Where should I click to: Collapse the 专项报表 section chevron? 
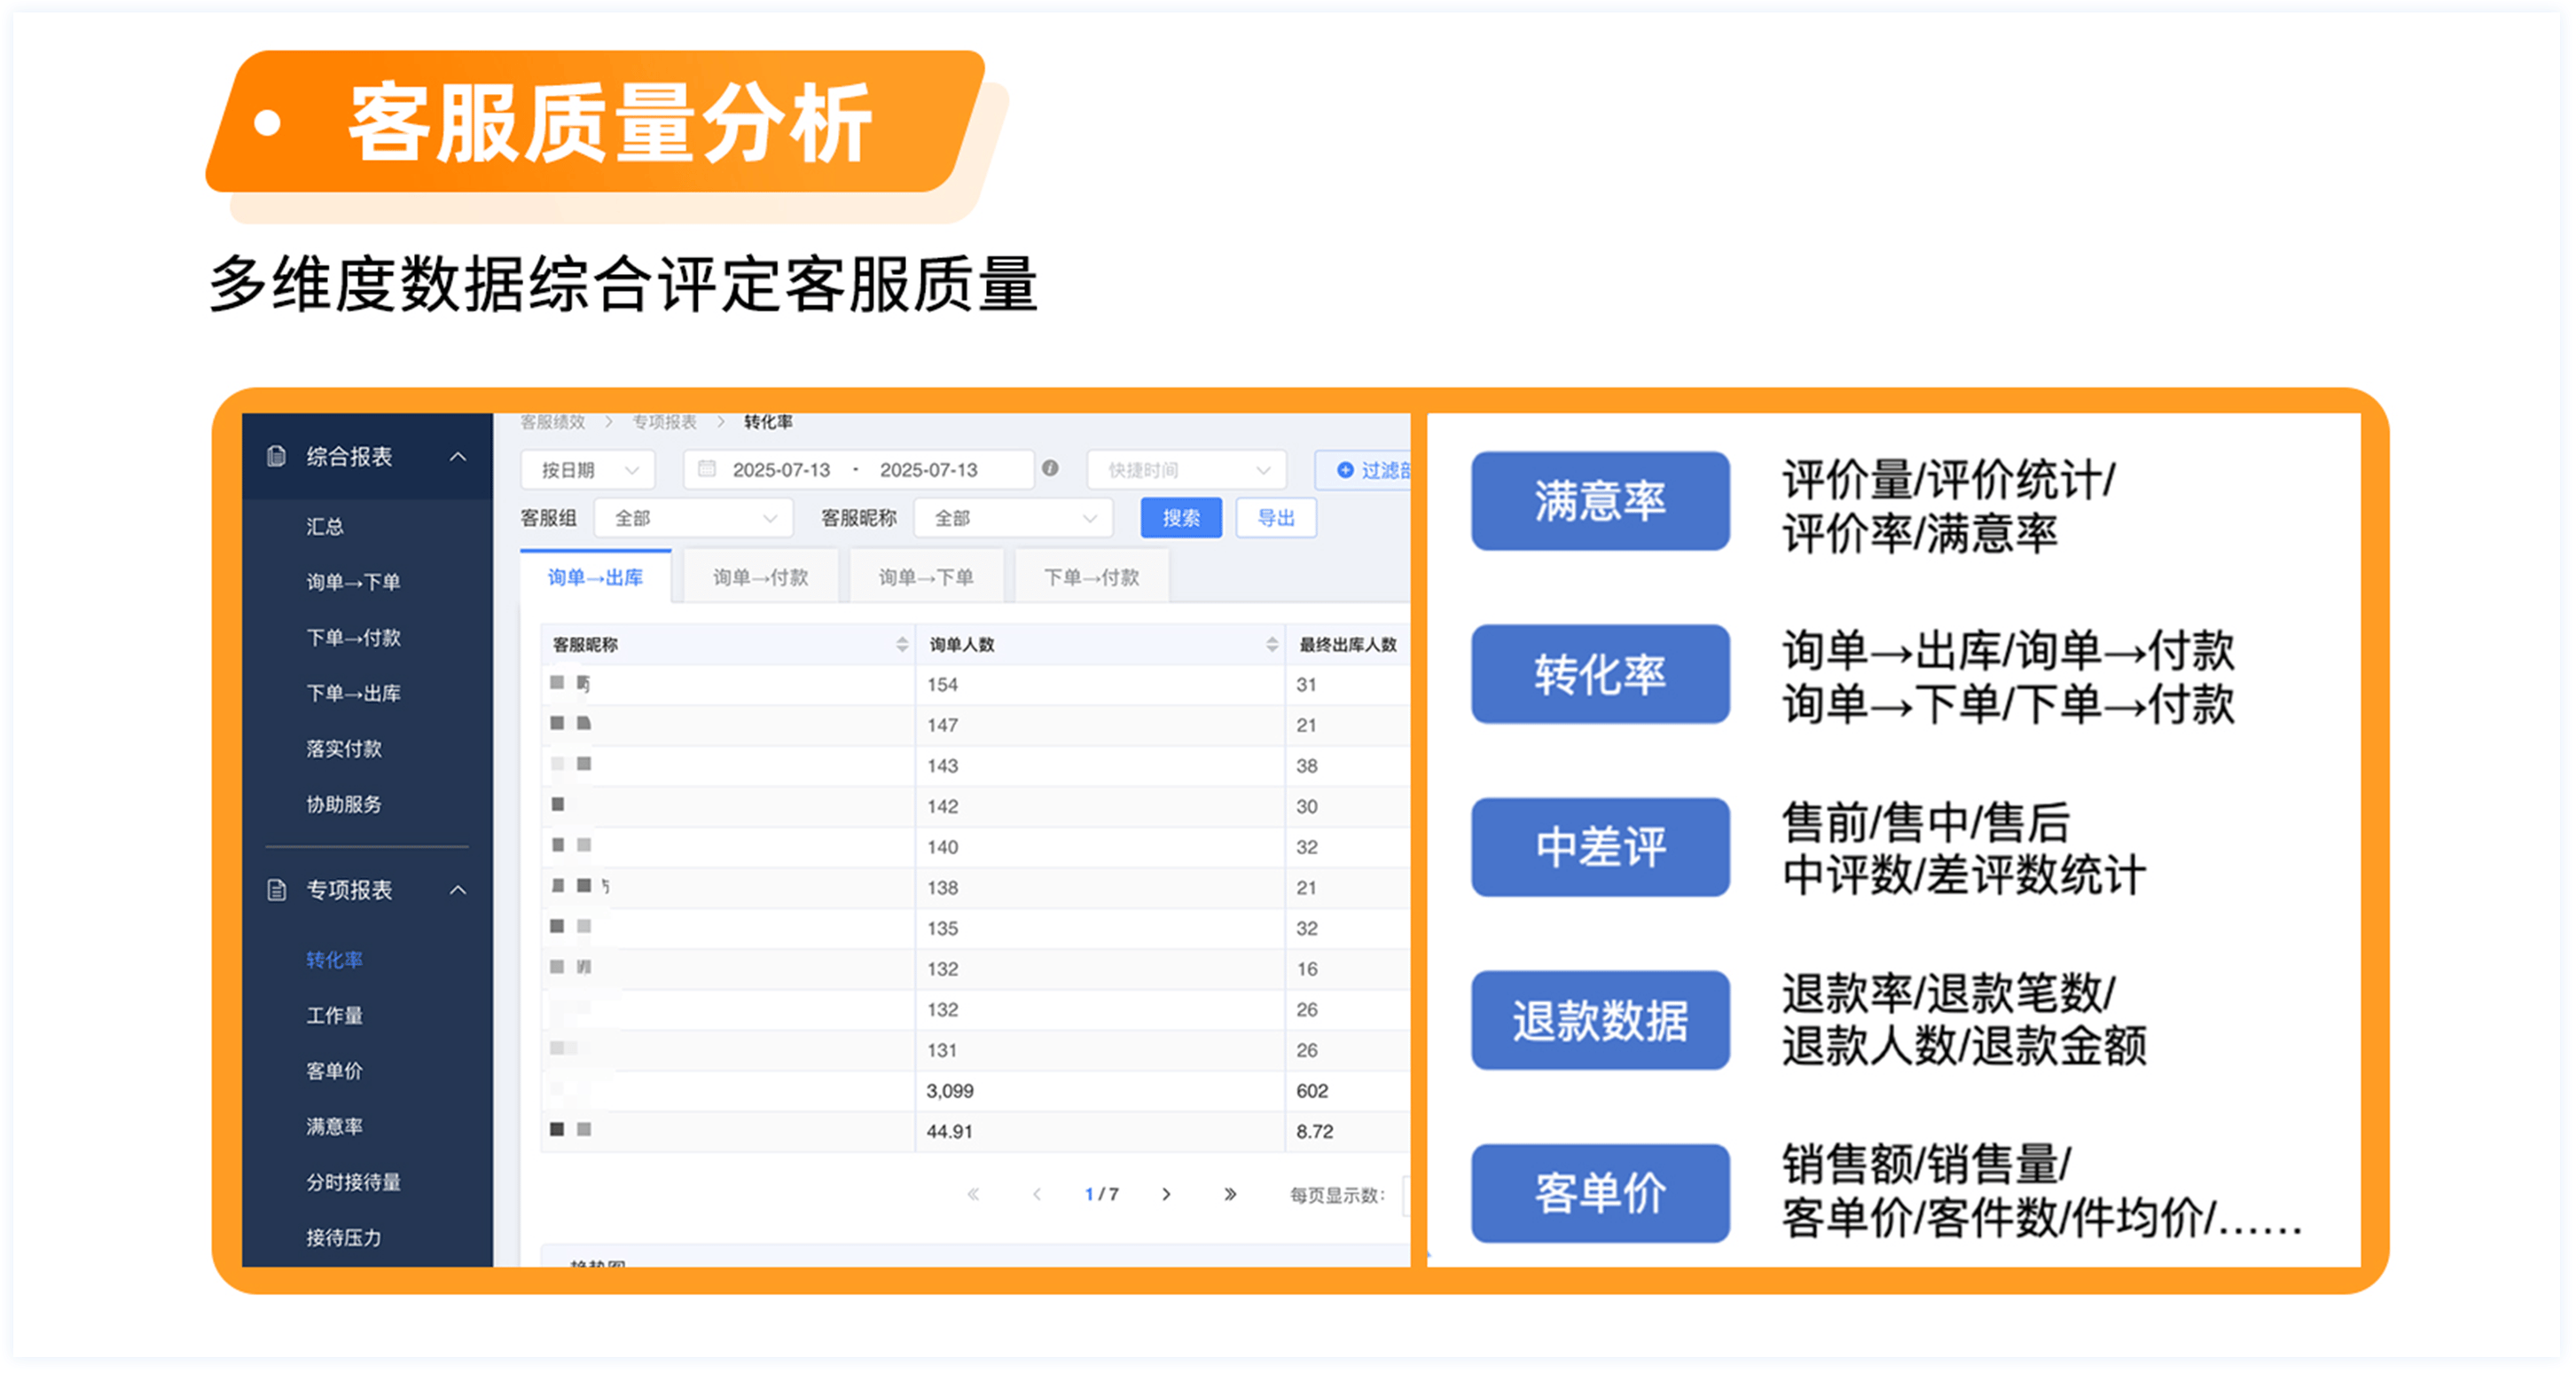pos(458,890)
